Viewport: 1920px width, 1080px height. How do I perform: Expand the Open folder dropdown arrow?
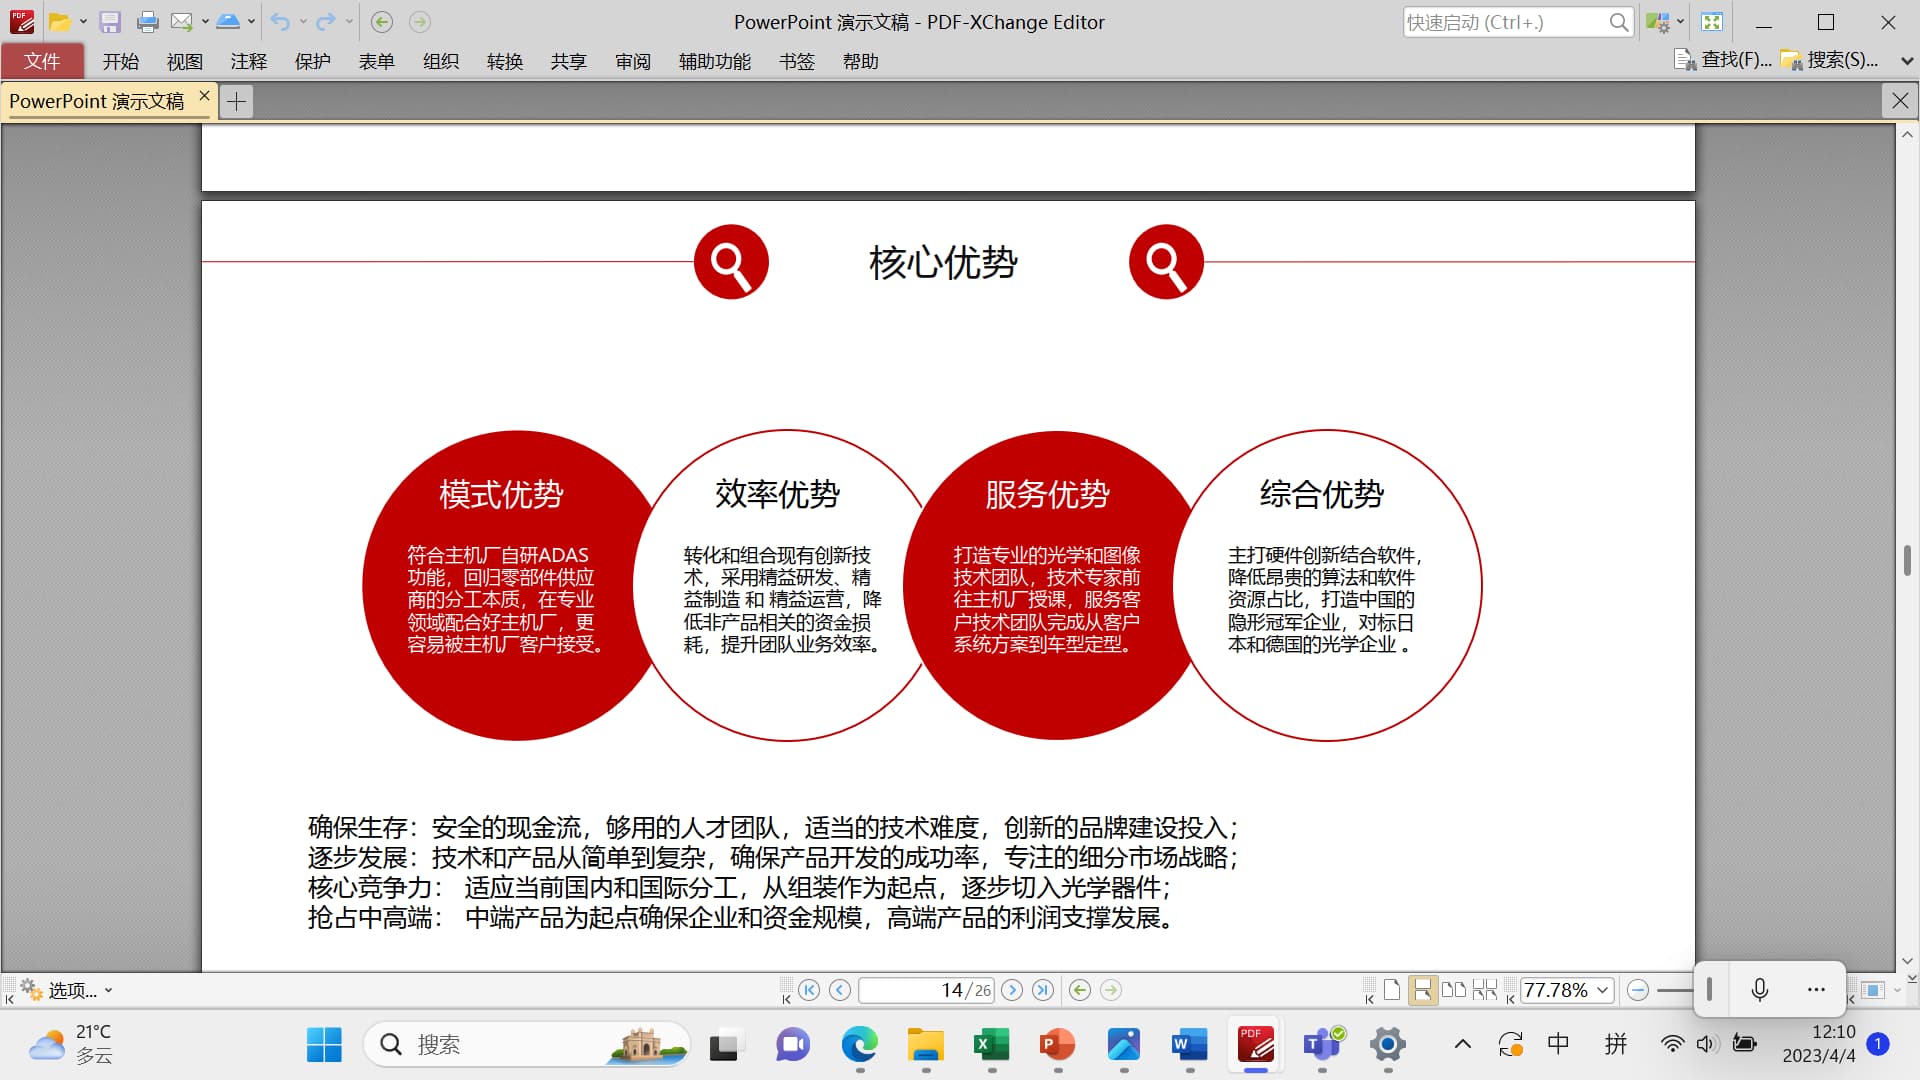coord(83,22)
